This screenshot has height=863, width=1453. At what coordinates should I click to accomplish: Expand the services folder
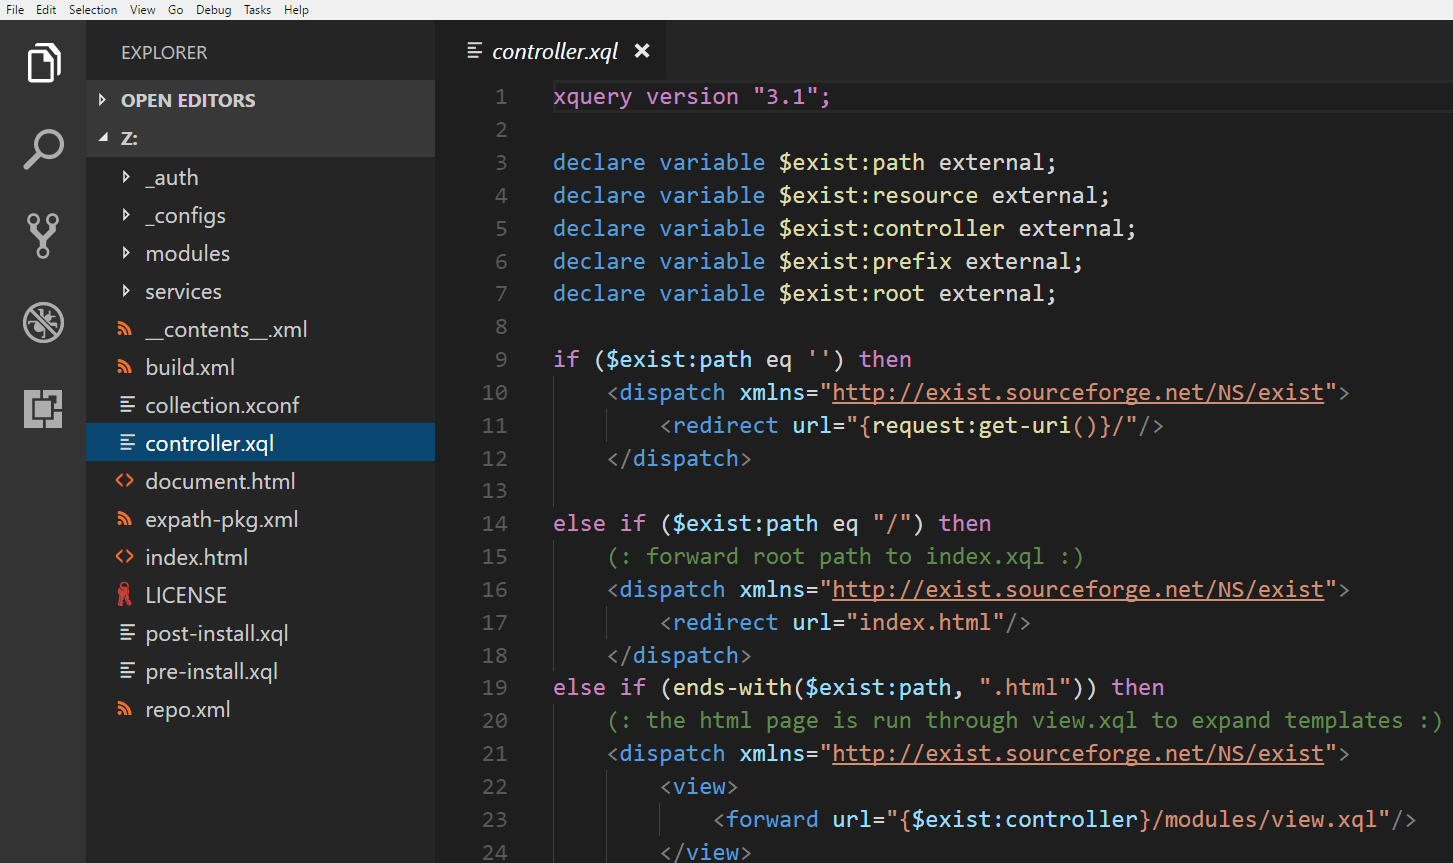(x=126, y=291)
